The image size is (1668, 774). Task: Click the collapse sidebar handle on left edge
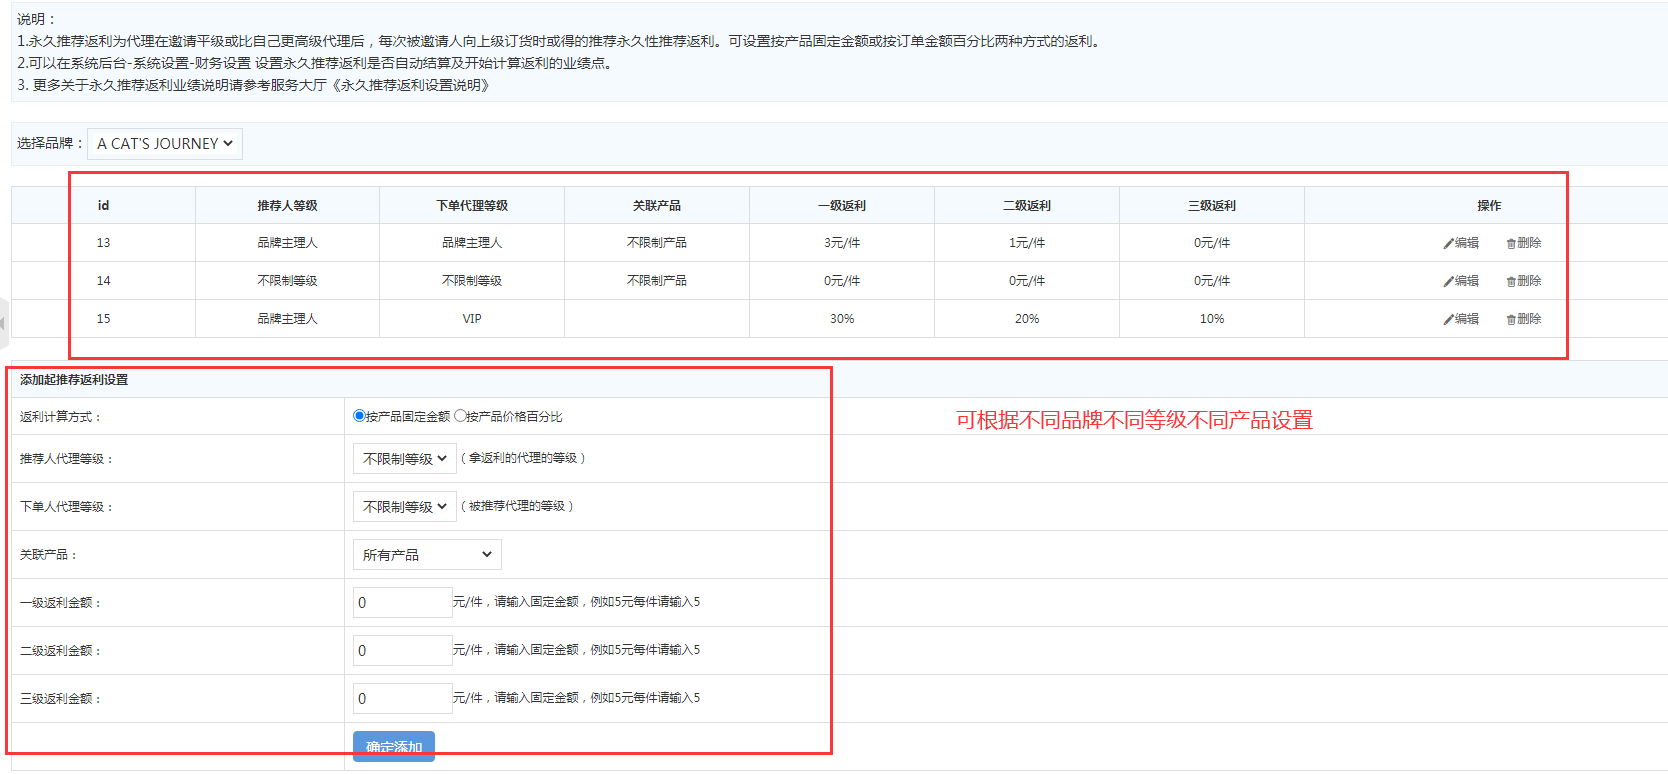click(4, 323)
